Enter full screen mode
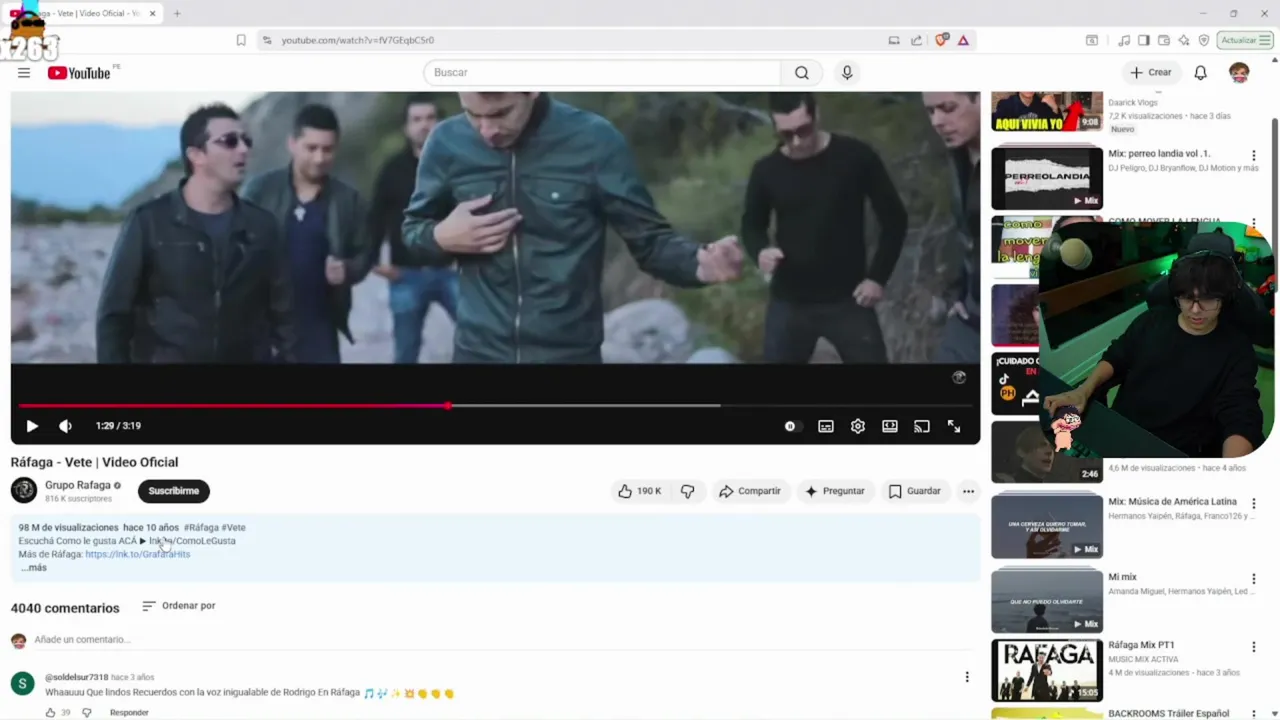The image size is (1280, 720). pyautogui.click(x=954, y=426)
